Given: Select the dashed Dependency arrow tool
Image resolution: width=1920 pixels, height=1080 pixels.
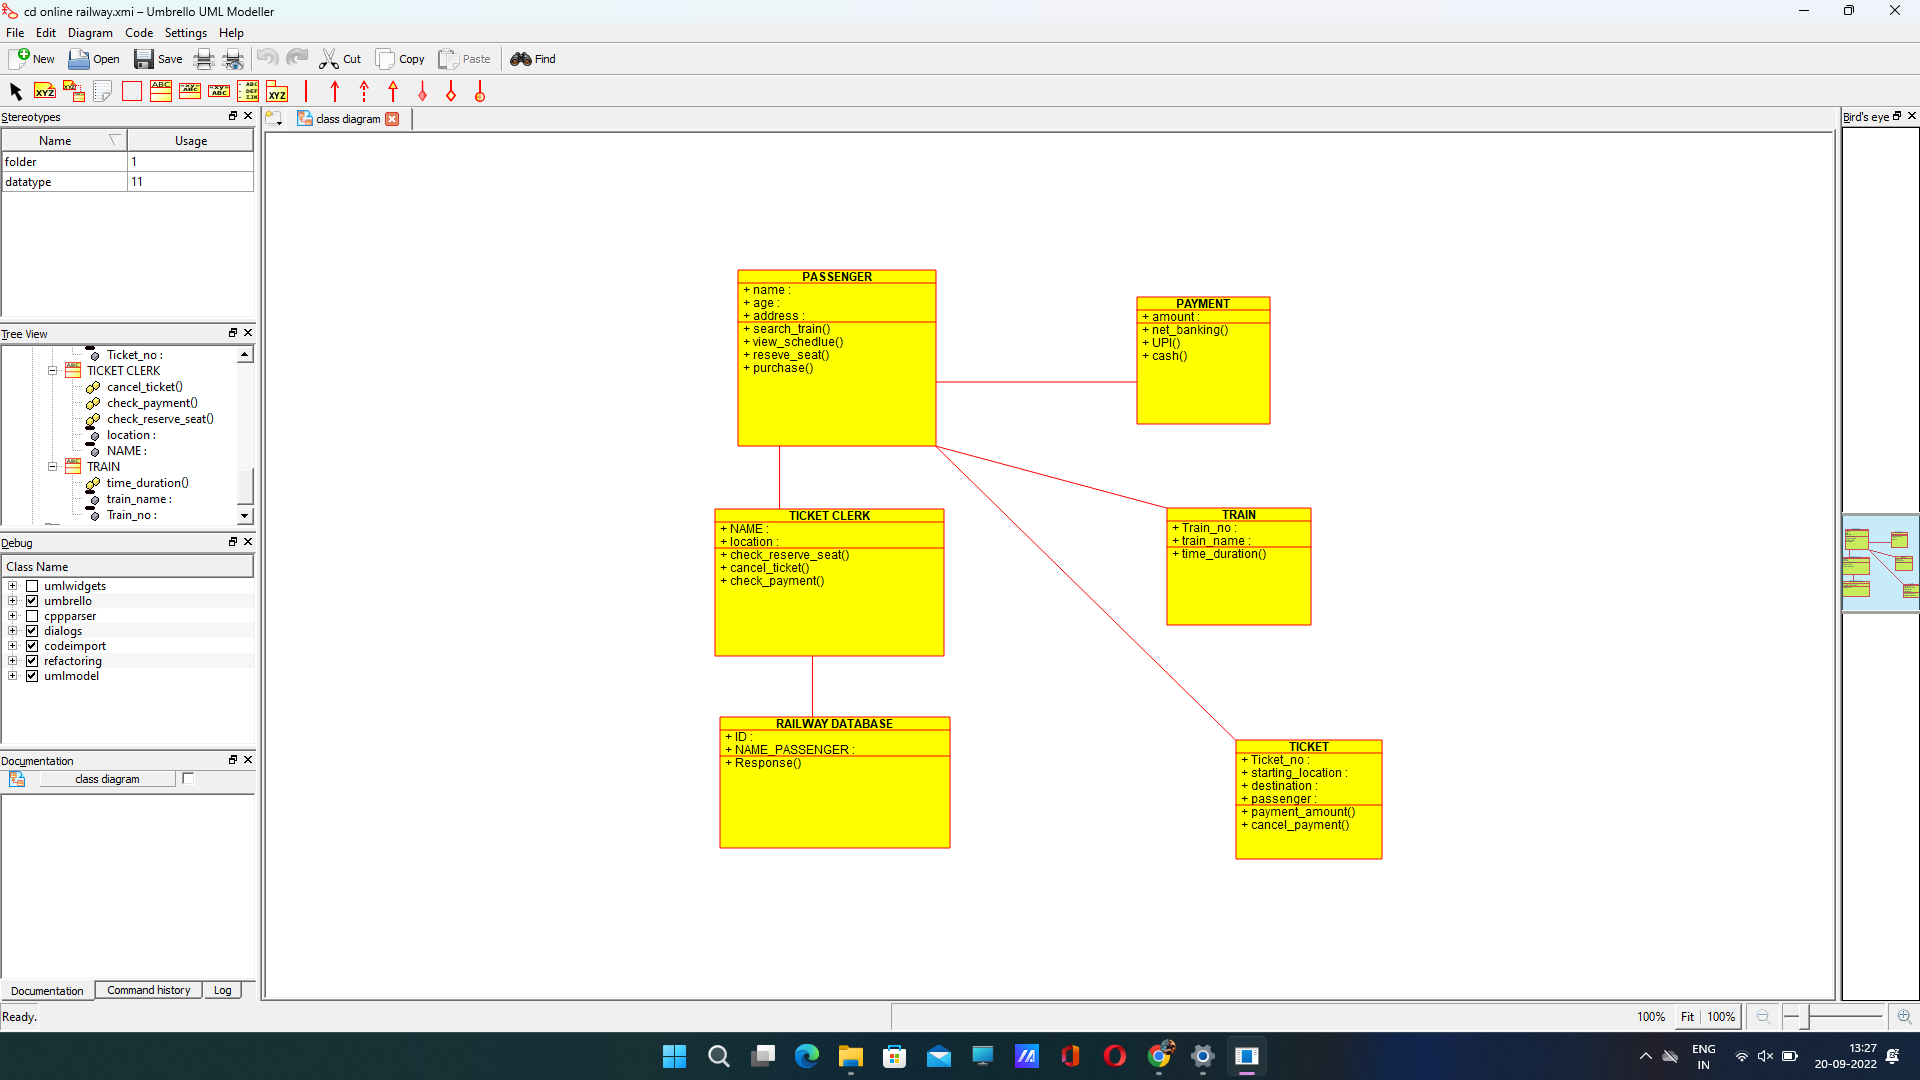Looking at the screenshot, I should coord(364,92).
